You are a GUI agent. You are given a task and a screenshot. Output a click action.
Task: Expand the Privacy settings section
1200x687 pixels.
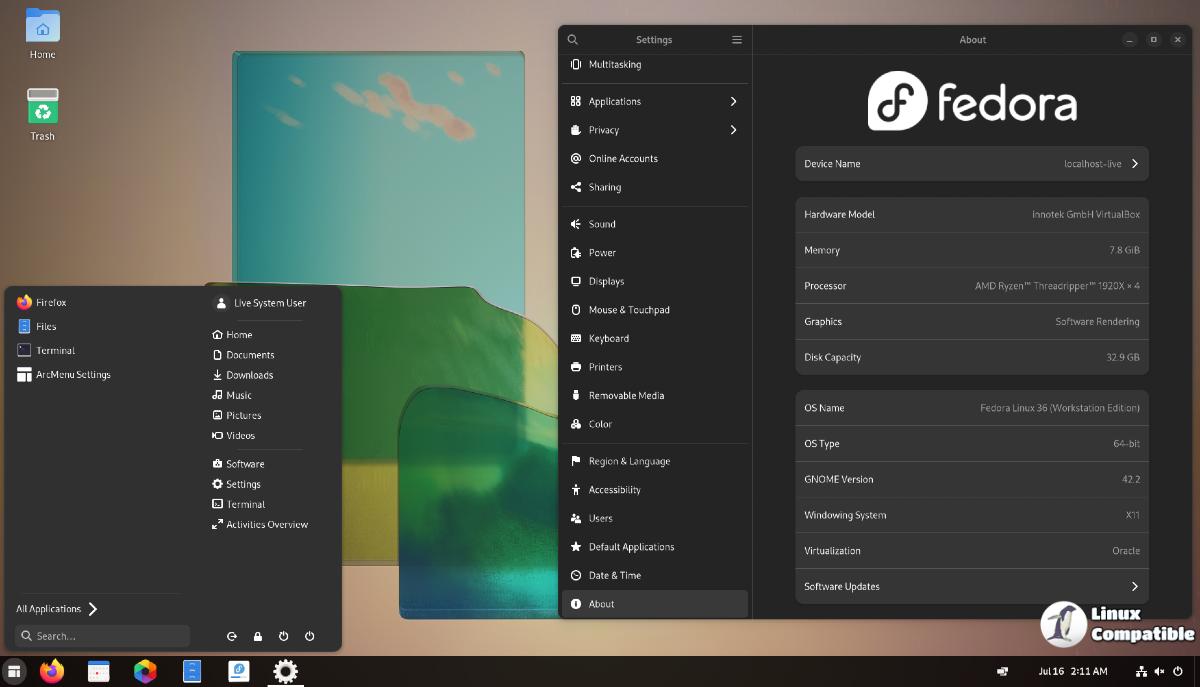654,130
